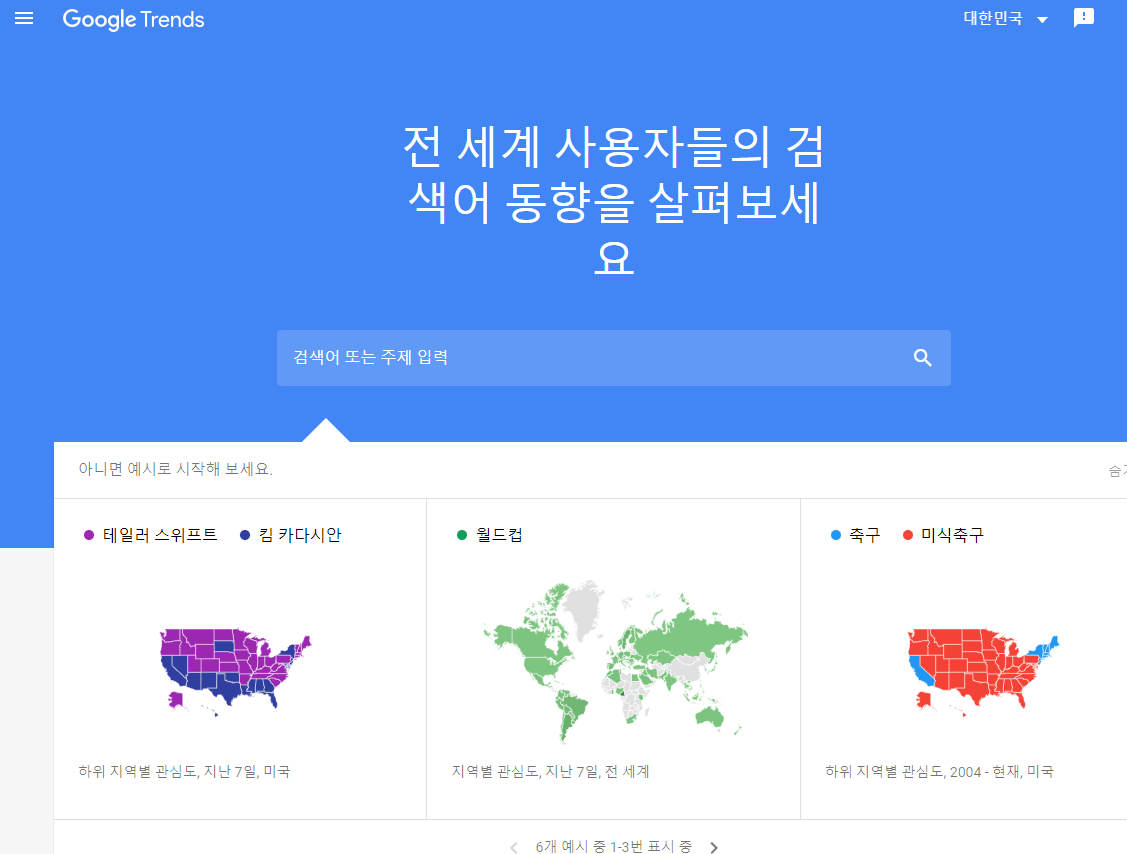Open the 대한민국 country dropdown
The height and width of the screenshot is (854, 1127).
(x=1005, y=19)
